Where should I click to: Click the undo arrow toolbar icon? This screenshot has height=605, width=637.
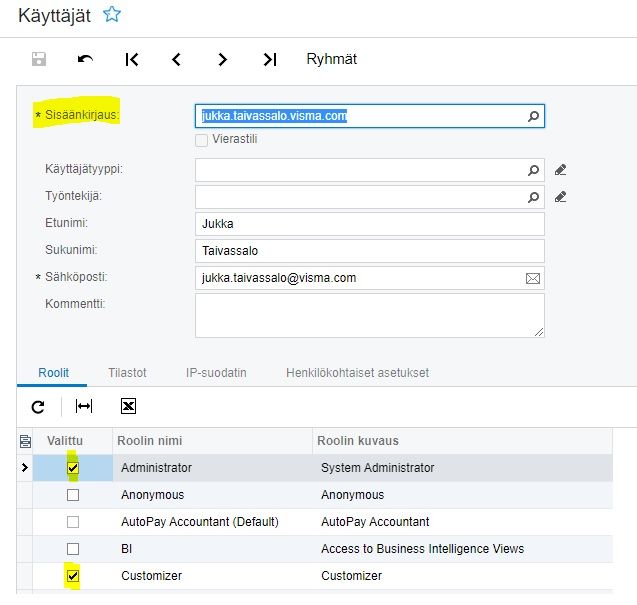coord(85,59)
